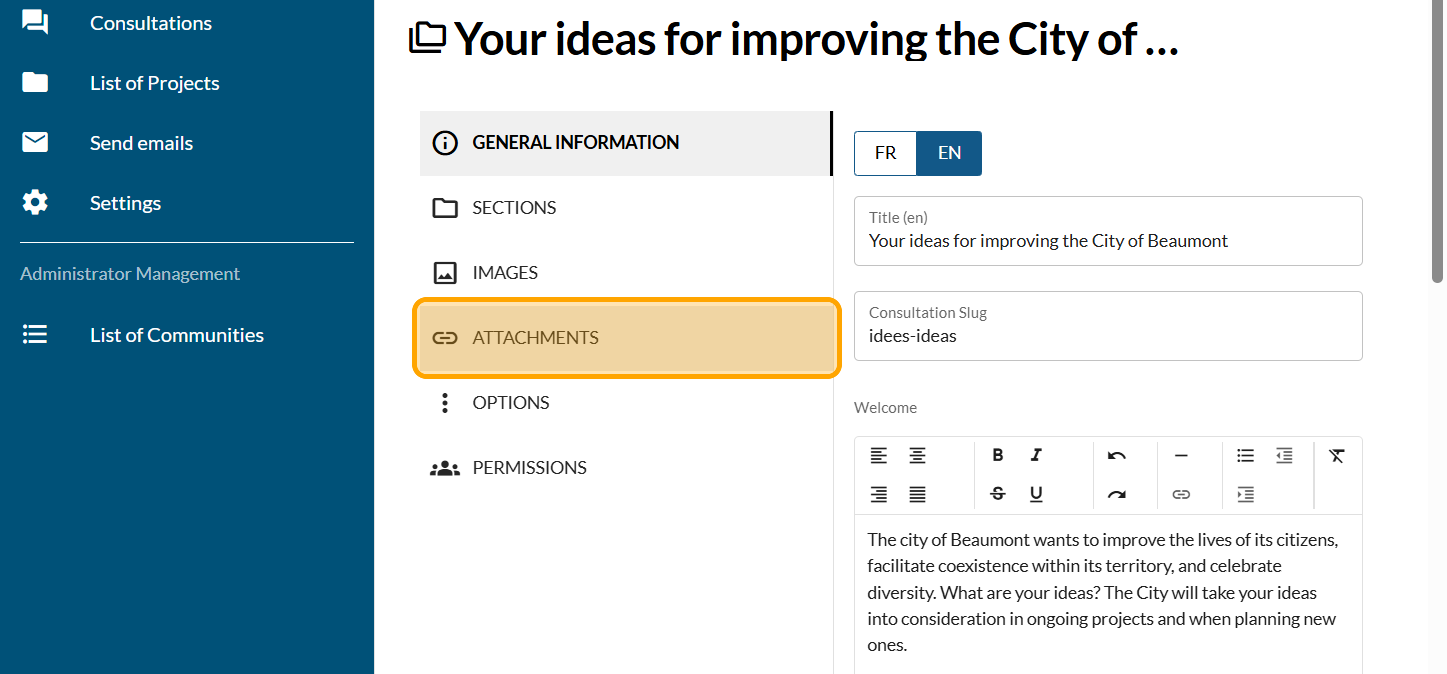The height and width of the screenshot is (674, 1447).
Task: Insert a horizontal rule line
Action: click(x=1181, y=456)
